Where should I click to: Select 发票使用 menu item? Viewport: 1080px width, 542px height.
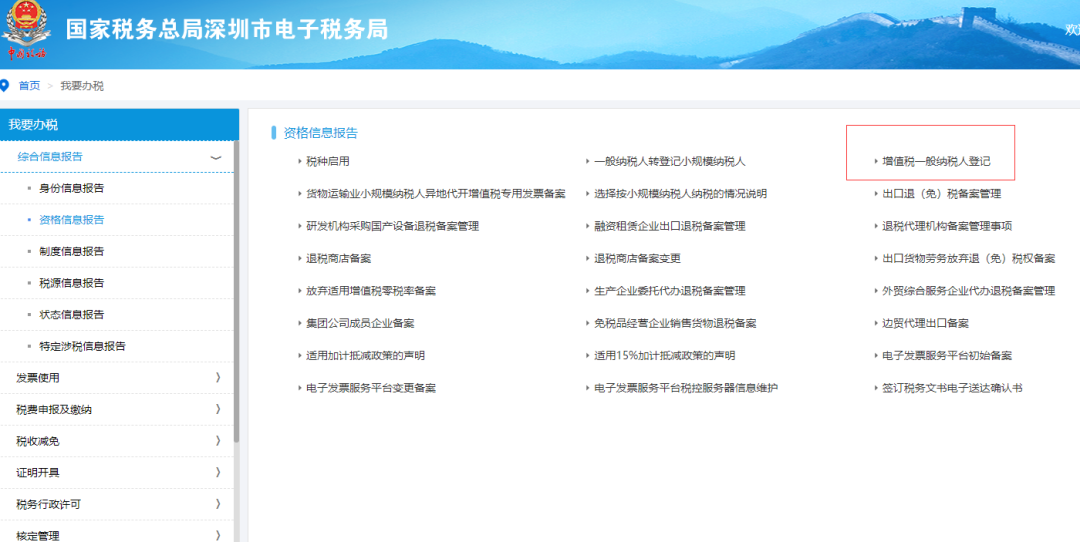tap(38, 378)
